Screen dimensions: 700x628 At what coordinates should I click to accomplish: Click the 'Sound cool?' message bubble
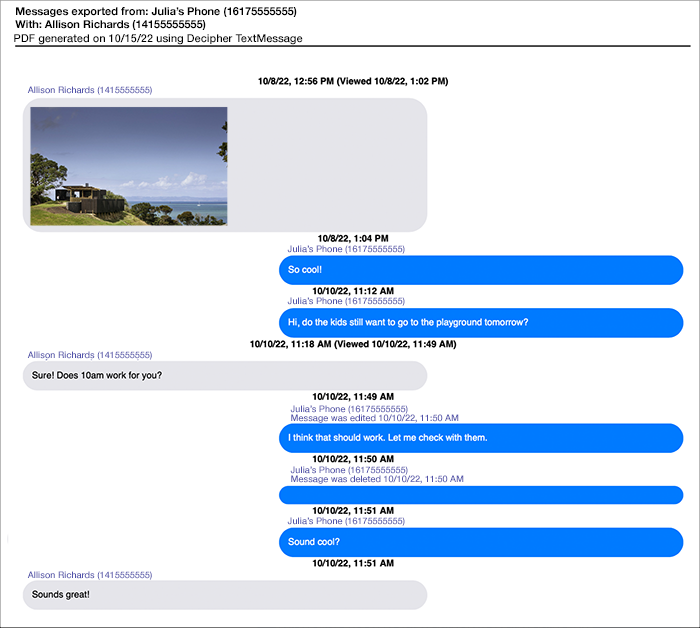[481, 542]
